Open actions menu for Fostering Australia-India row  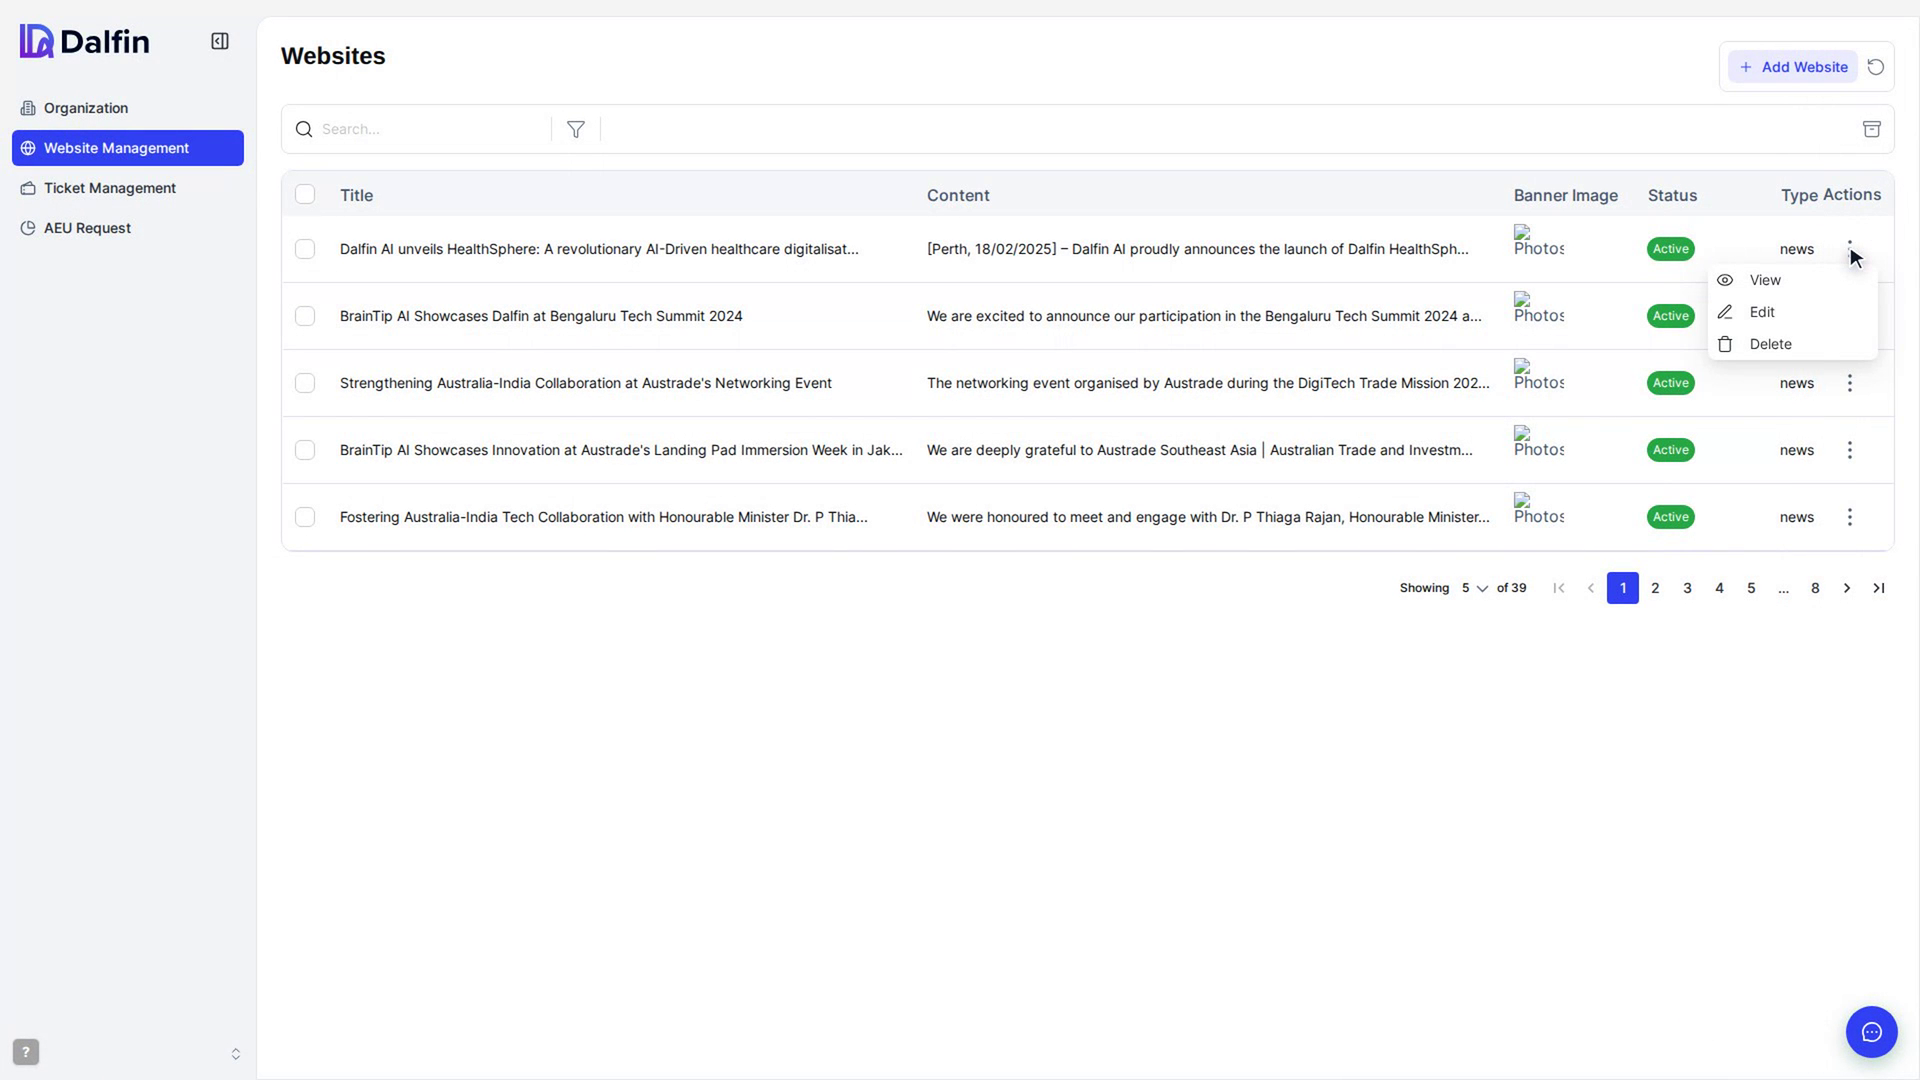tap(1850, 517)
